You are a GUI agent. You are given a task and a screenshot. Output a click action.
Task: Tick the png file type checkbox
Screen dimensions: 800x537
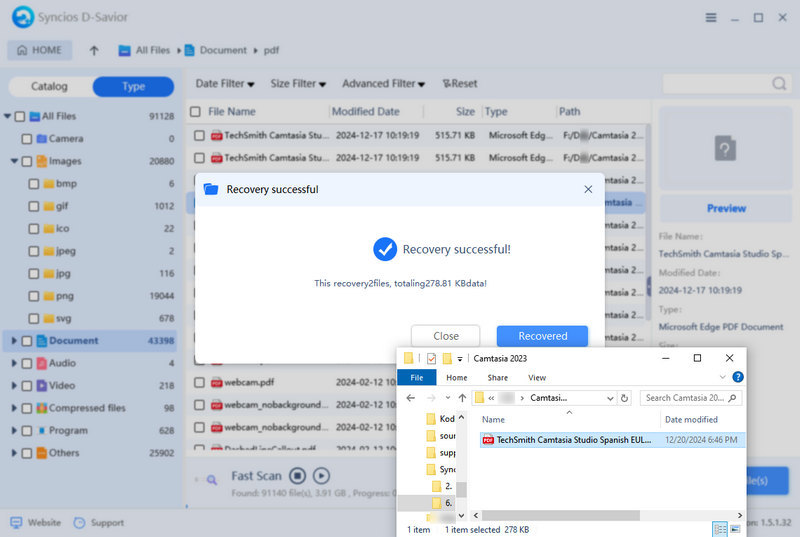pyautogui.click(x=34, y=296)
